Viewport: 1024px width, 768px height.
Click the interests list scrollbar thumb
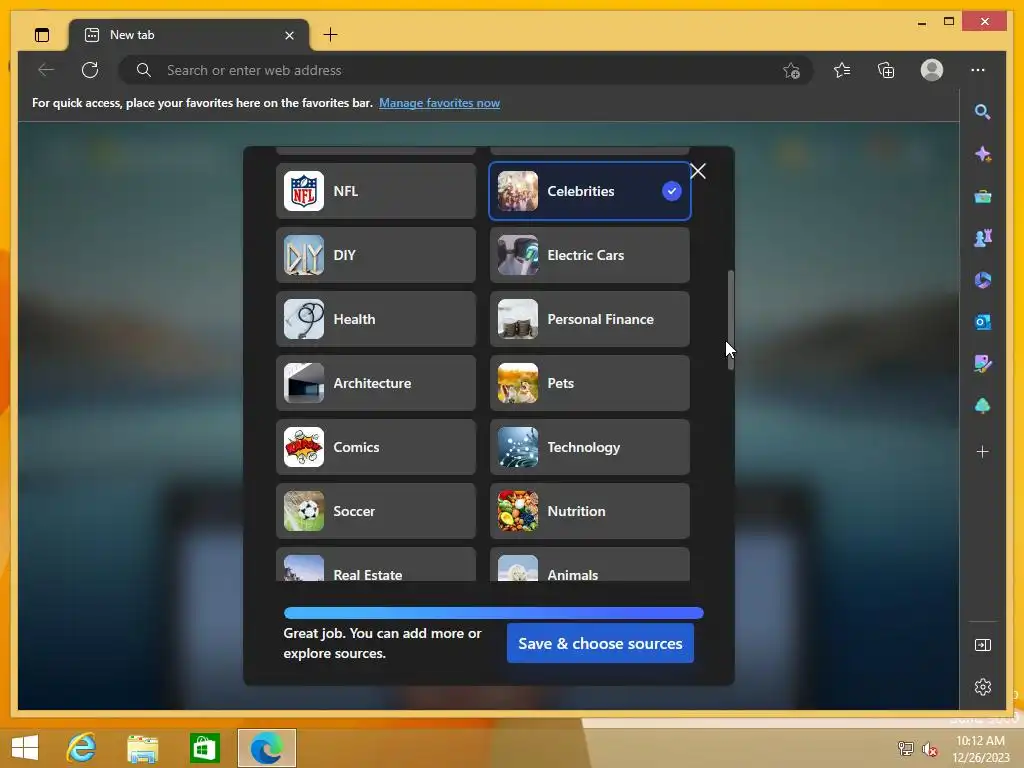tap(731, 320)
